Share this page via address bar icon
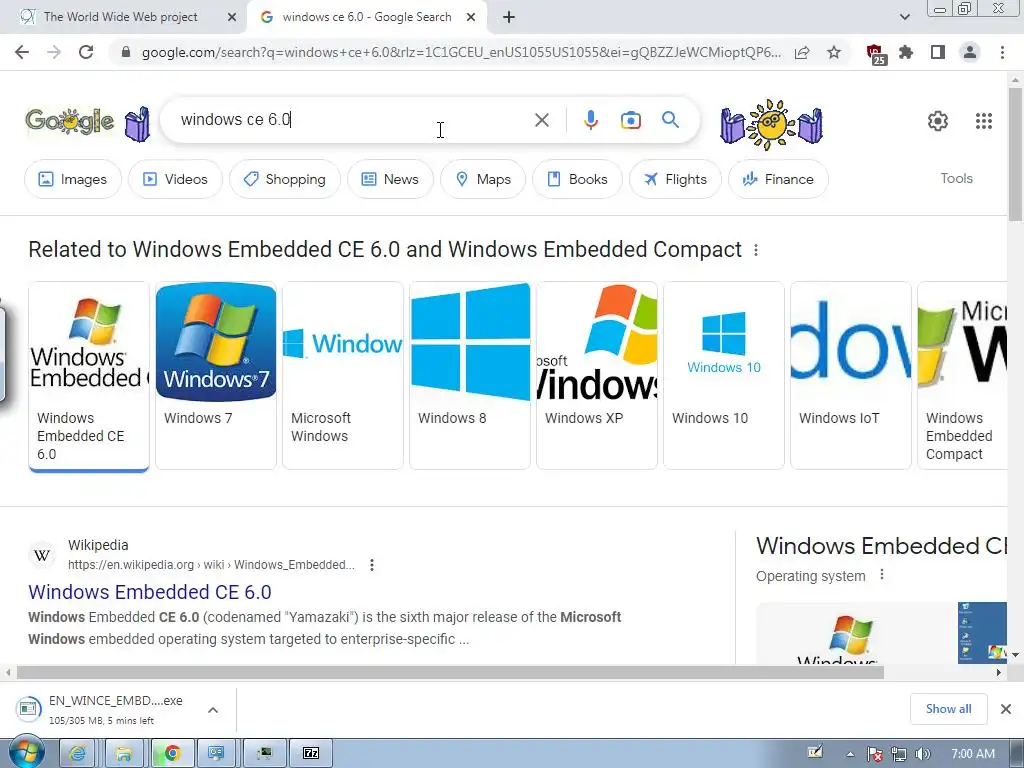The width and height of the screenshot is (1024, 768). click(x=802, y=52)
